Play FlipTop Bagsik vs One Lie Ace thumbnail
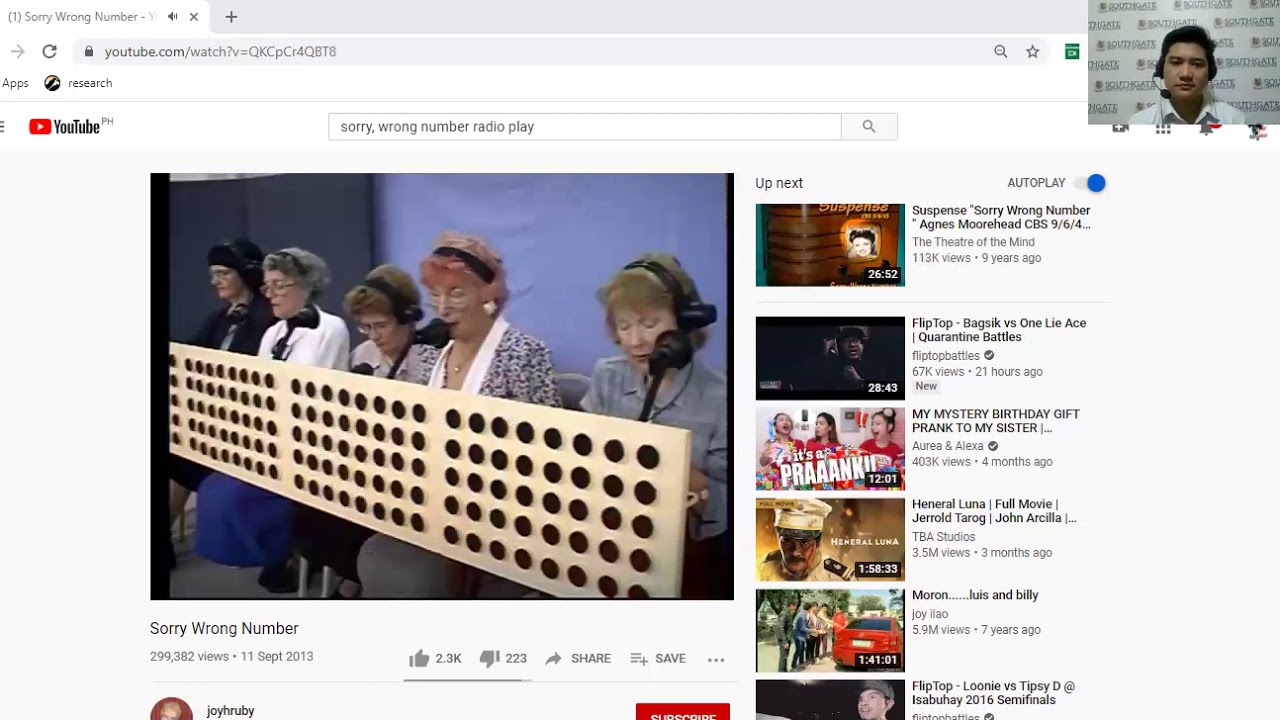This screenshot has height=720, width=1280. tap(830, 358)
